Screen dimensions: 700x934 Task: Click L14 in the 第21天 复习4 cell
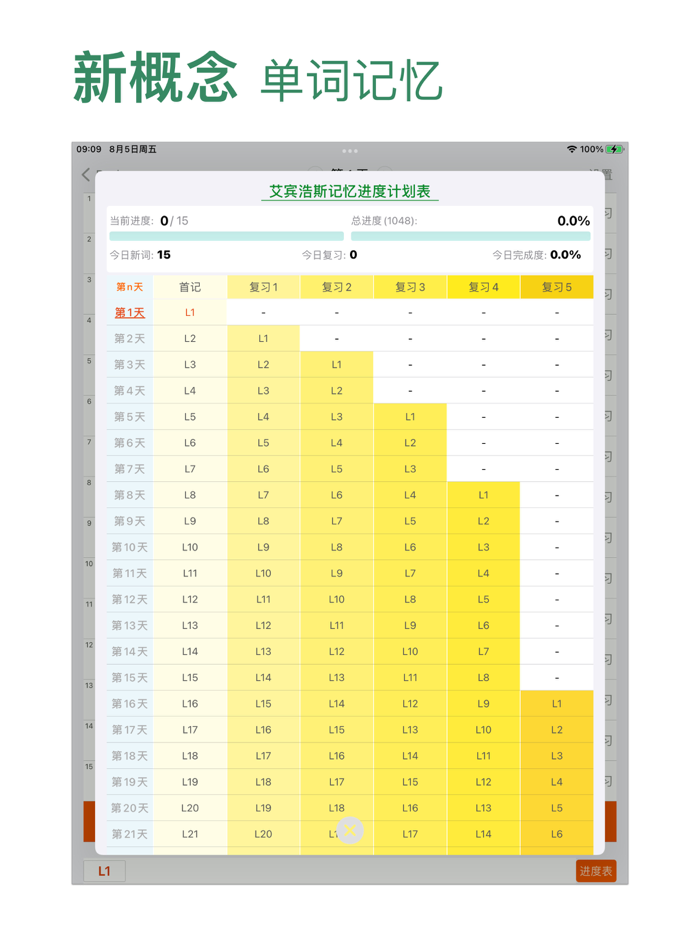click(x=483, y=834)
